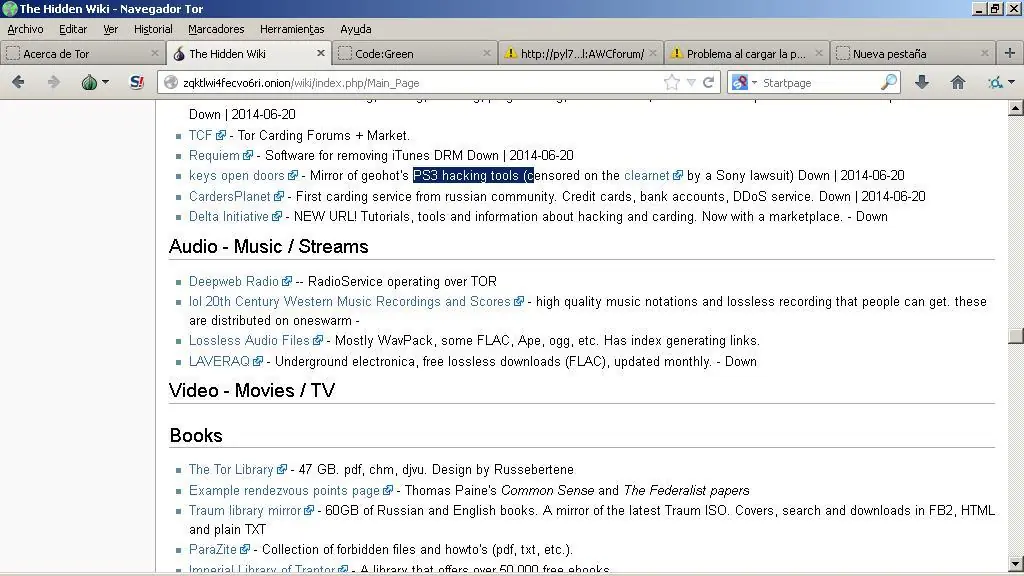The image size is (1024, 576).
Task: Open the LAVERAQ link
Action: (219, 362)
